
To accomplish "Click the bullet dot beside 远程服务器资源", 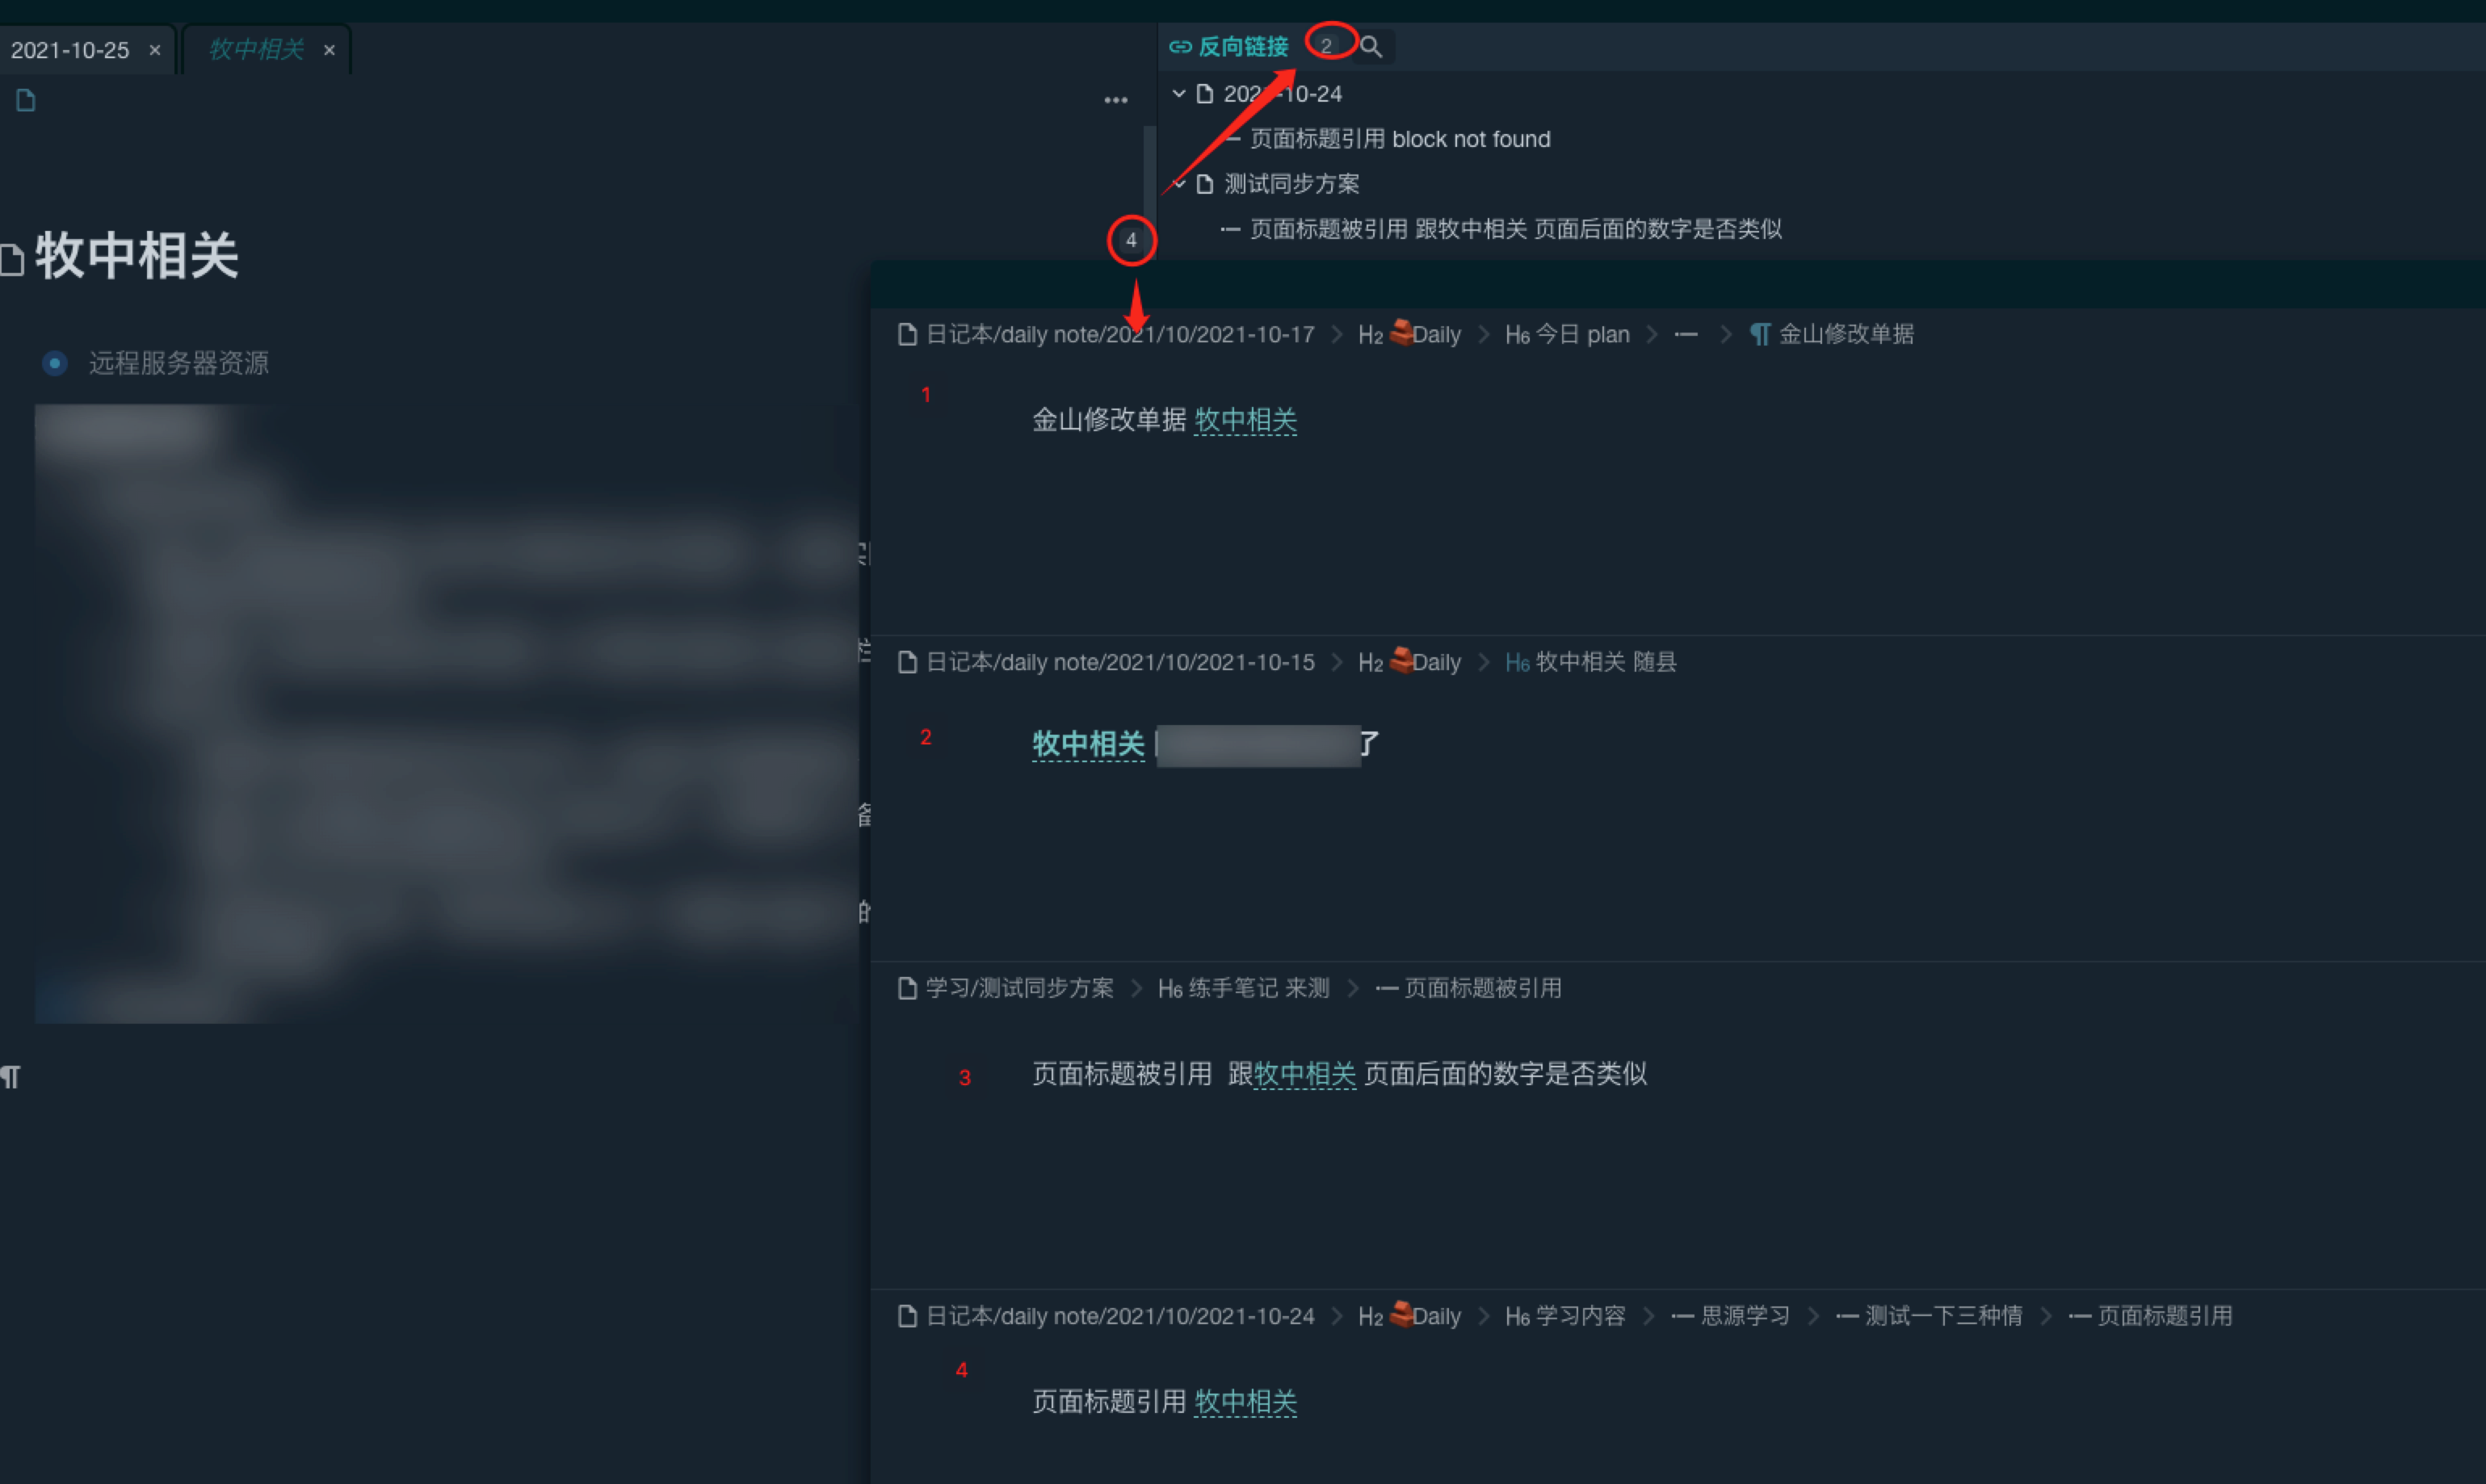I will coord(55,362).
